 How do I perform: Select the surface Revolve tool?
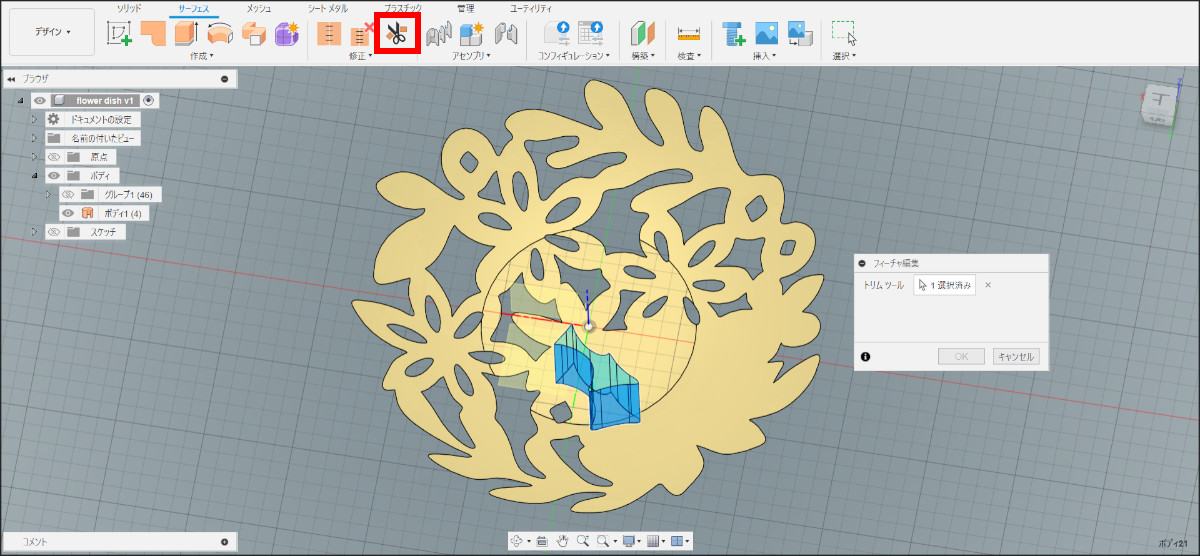pos(220,34)
